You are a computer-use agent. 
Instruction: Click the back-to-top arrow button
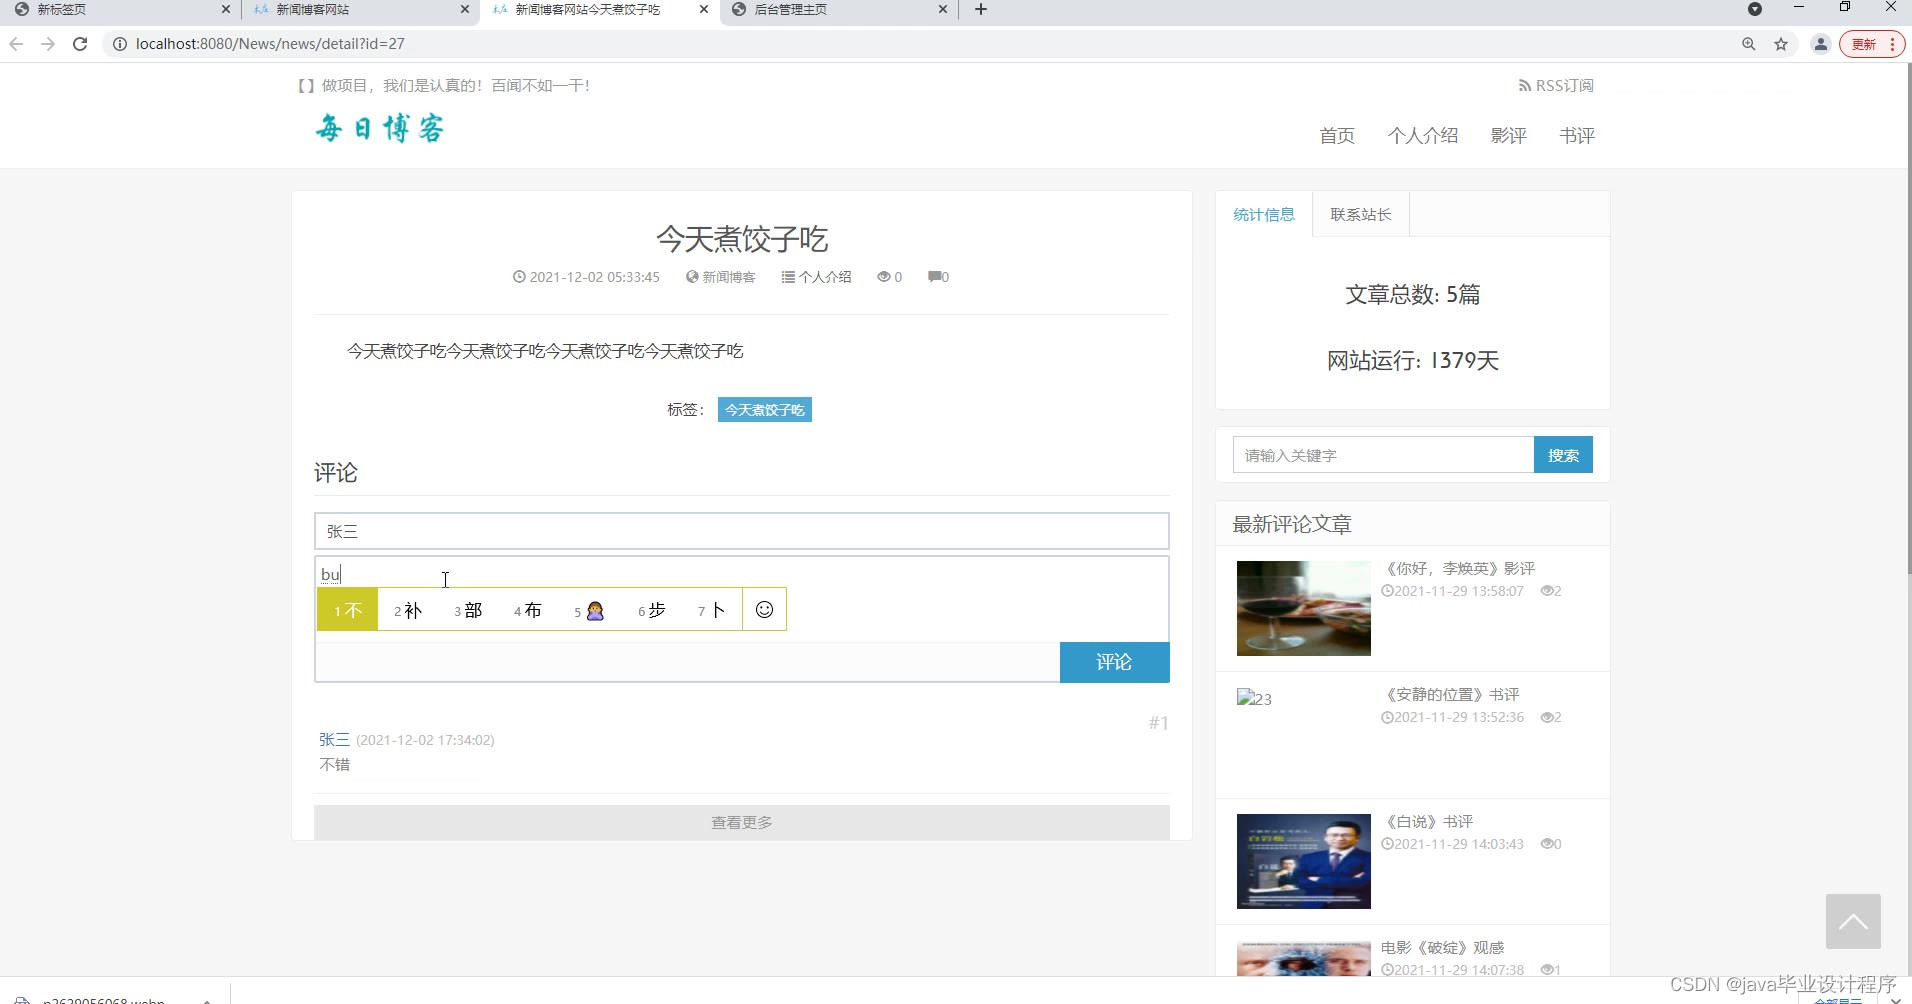pos(1853,921)
